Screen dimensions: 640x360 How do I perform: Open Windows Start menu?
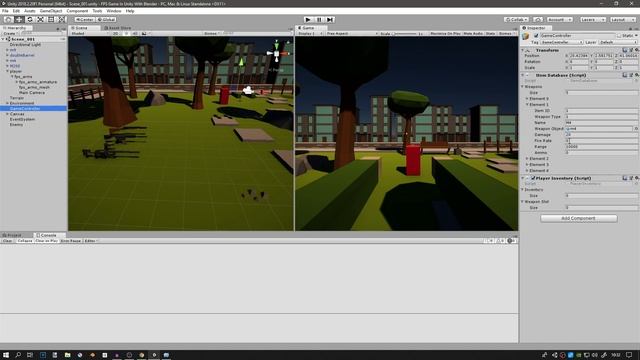(6, 355)
